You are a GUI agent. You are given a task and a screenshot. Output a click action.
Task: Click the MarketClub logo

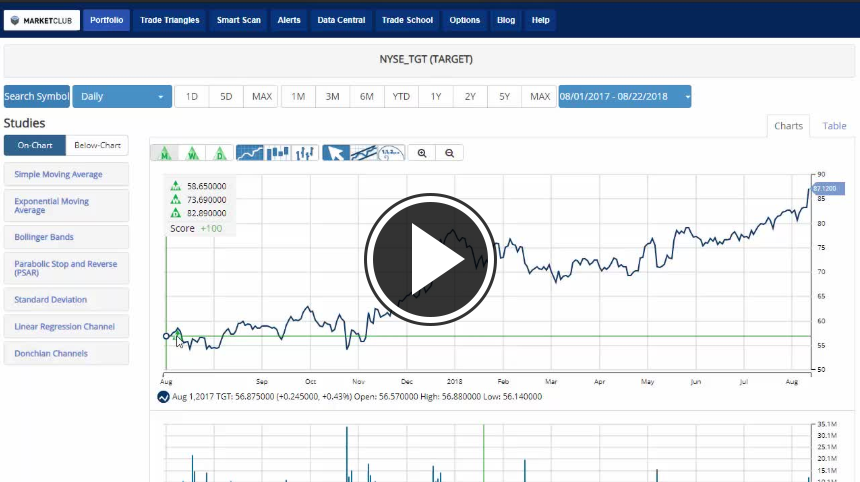42,20
